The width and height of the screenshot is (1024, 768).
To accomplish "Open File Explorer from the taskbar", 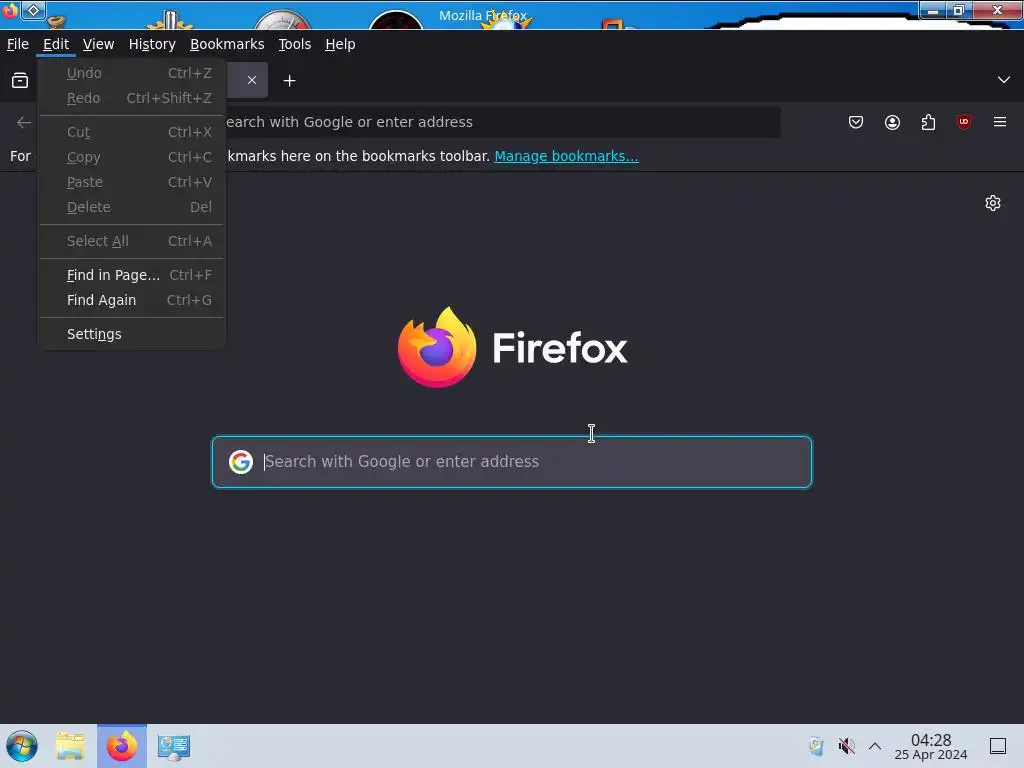I will click(x=71, y=746).
